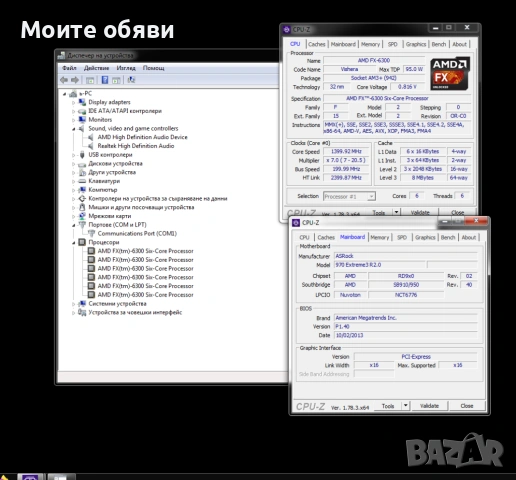Screen dimensions: 516x480
Task: Switch to Memory tab in upper CPU-Z window
Action: pyautogui.click(x=370, y=44)
